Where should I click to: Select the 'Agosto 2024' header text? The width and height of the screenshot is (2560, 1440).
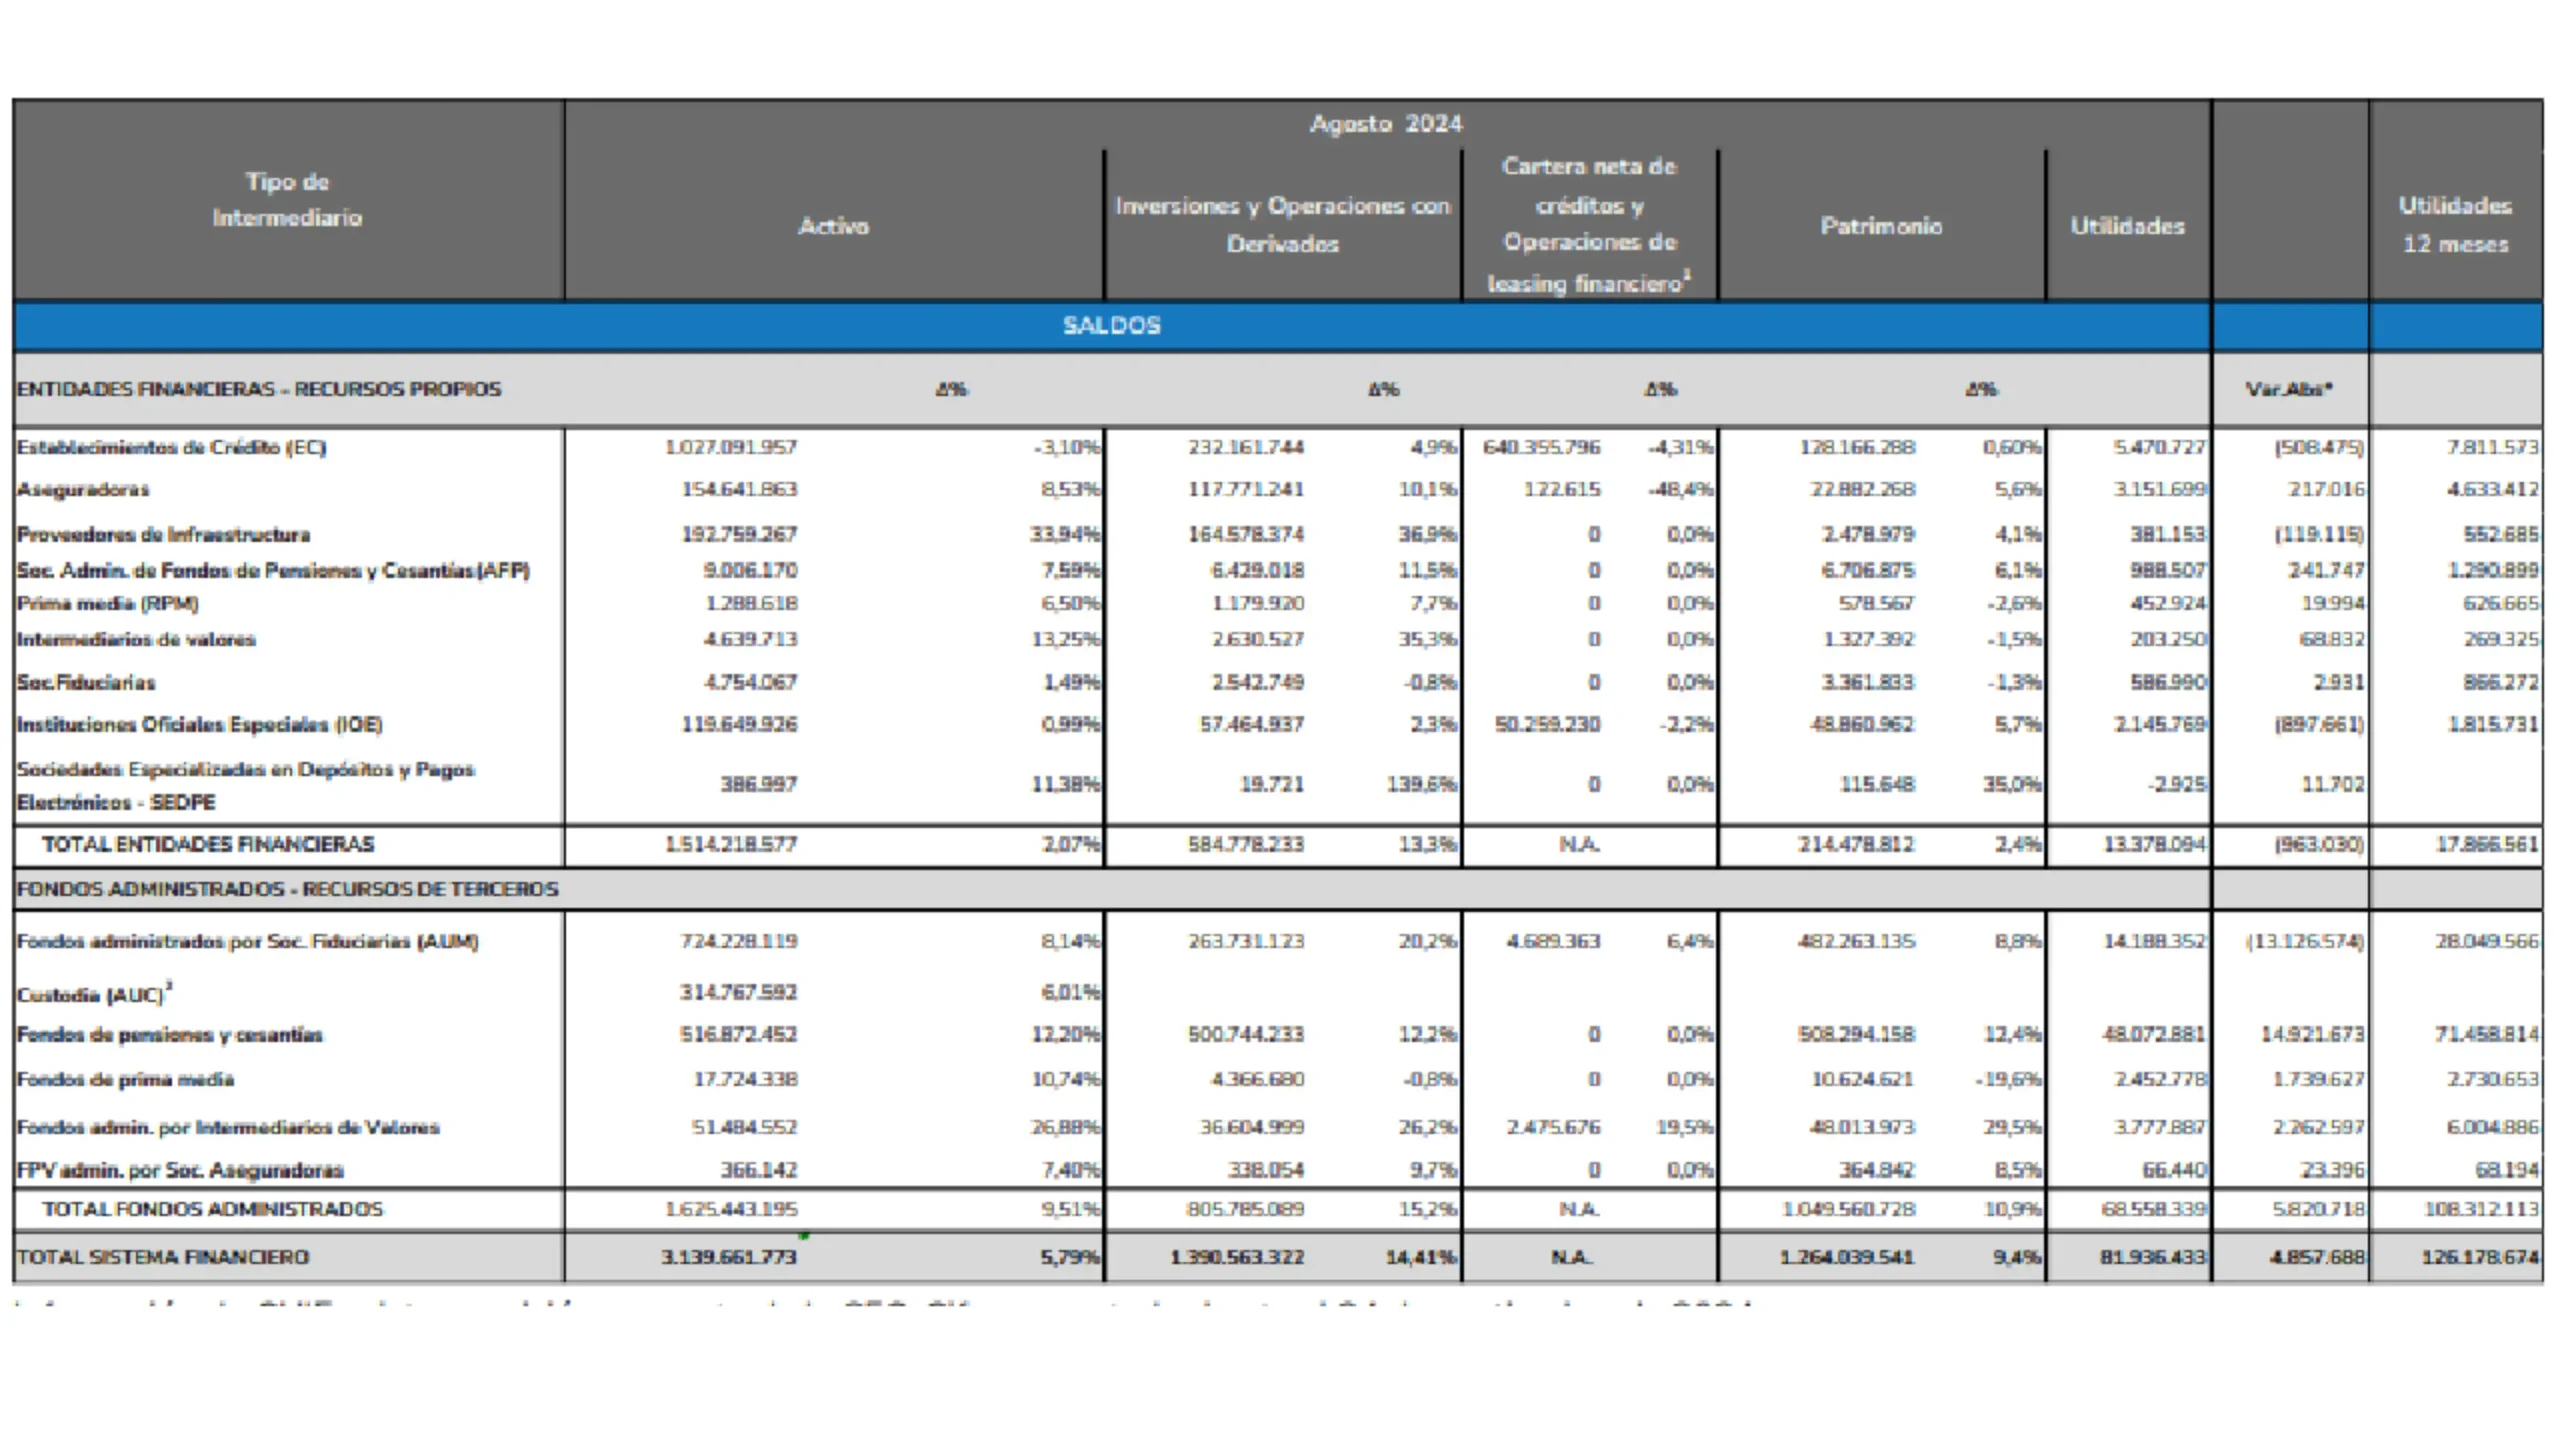(x=1386, y=124)
